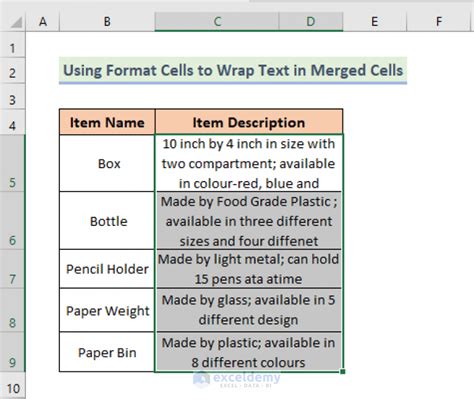Click description 'Made by plastic; available in'

(249, 352)
